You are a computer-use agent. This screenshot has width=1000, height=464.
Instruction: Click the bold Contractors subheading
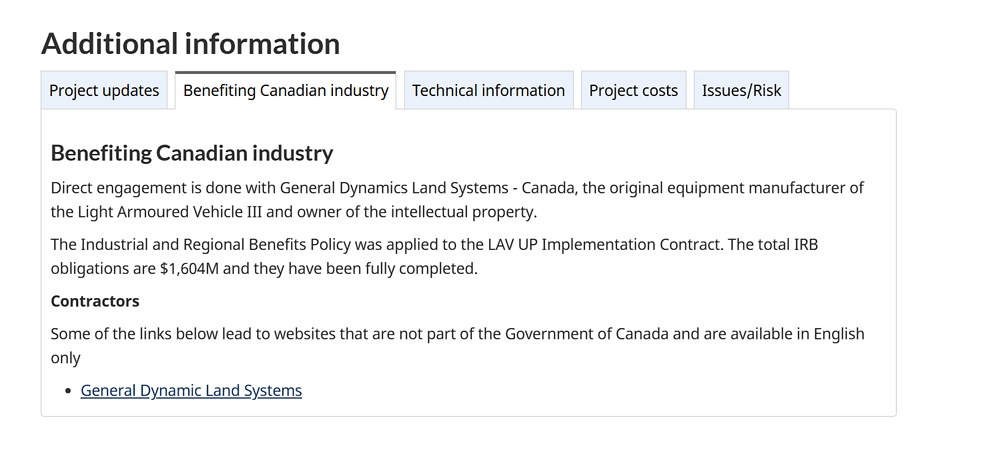(95, 301)
